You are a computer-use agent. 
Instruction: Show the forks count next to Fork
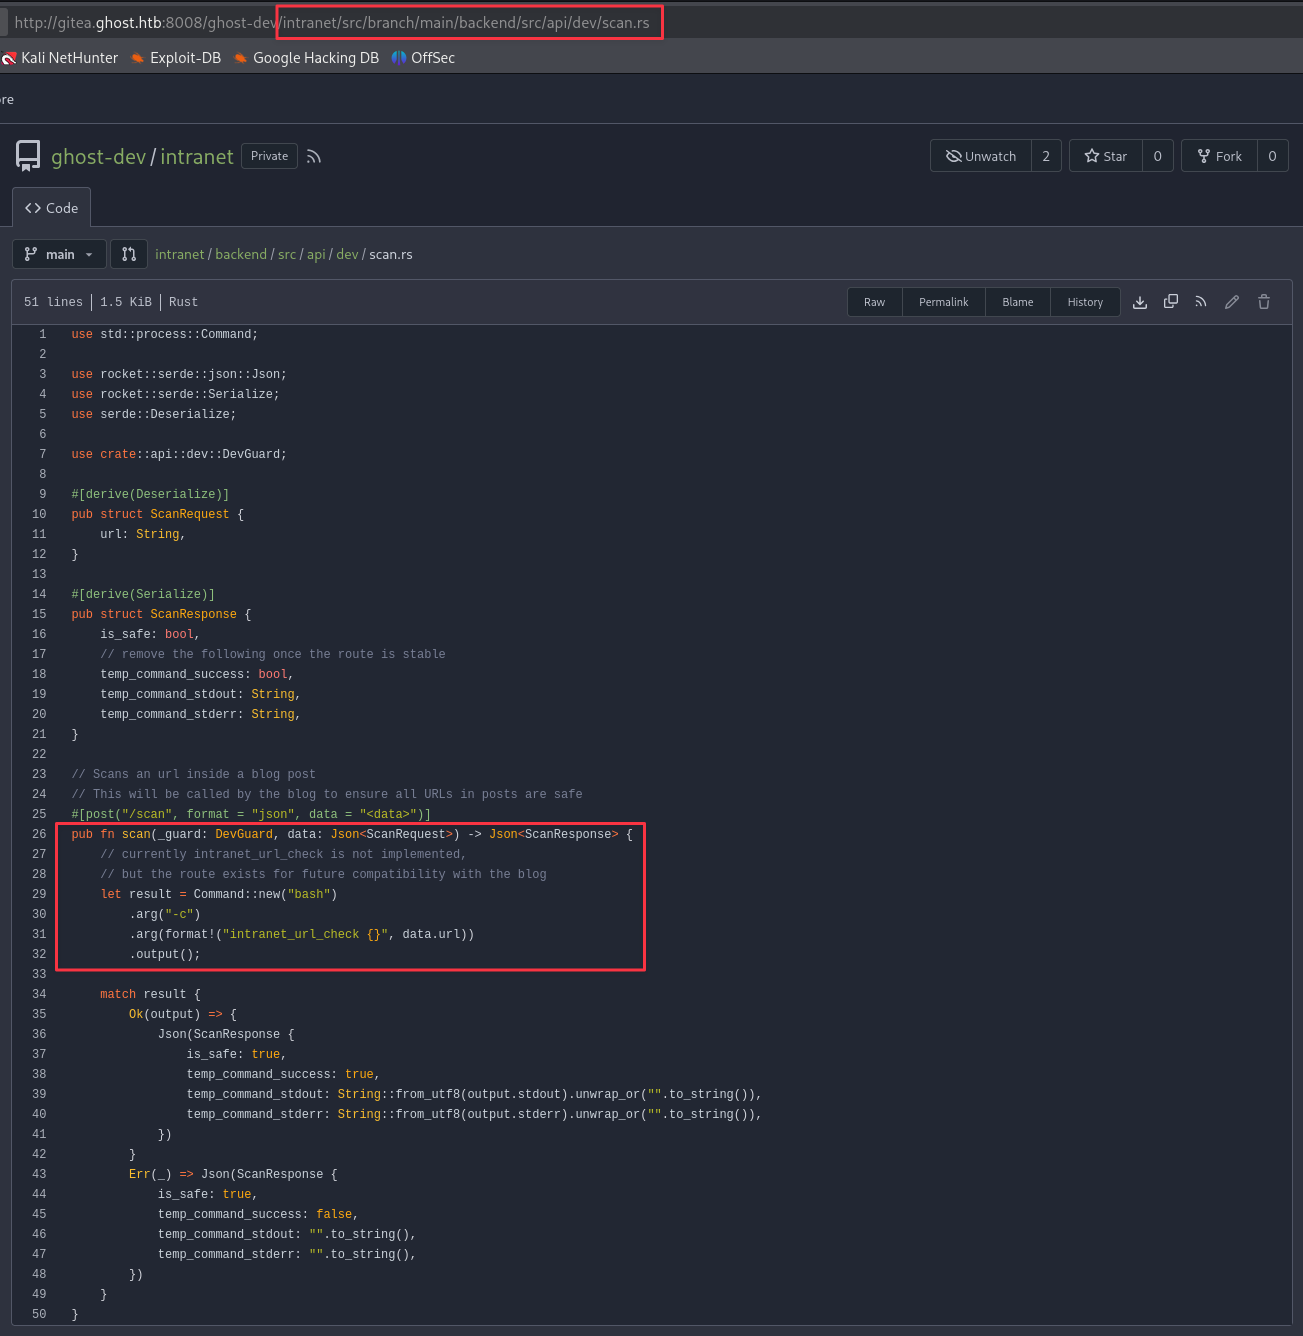click(x=1272, y=156)
